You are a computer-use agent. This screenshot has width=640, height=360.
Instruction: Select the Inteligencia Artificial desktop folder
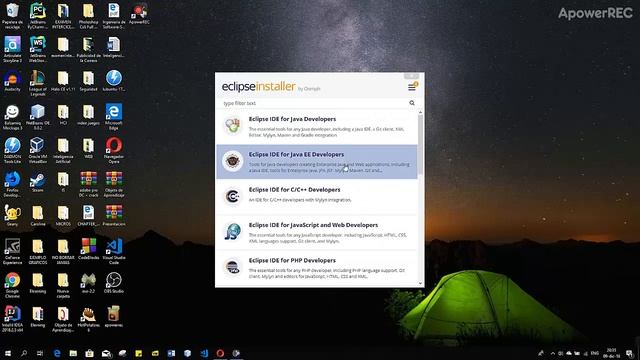click(x=63, y=150)
